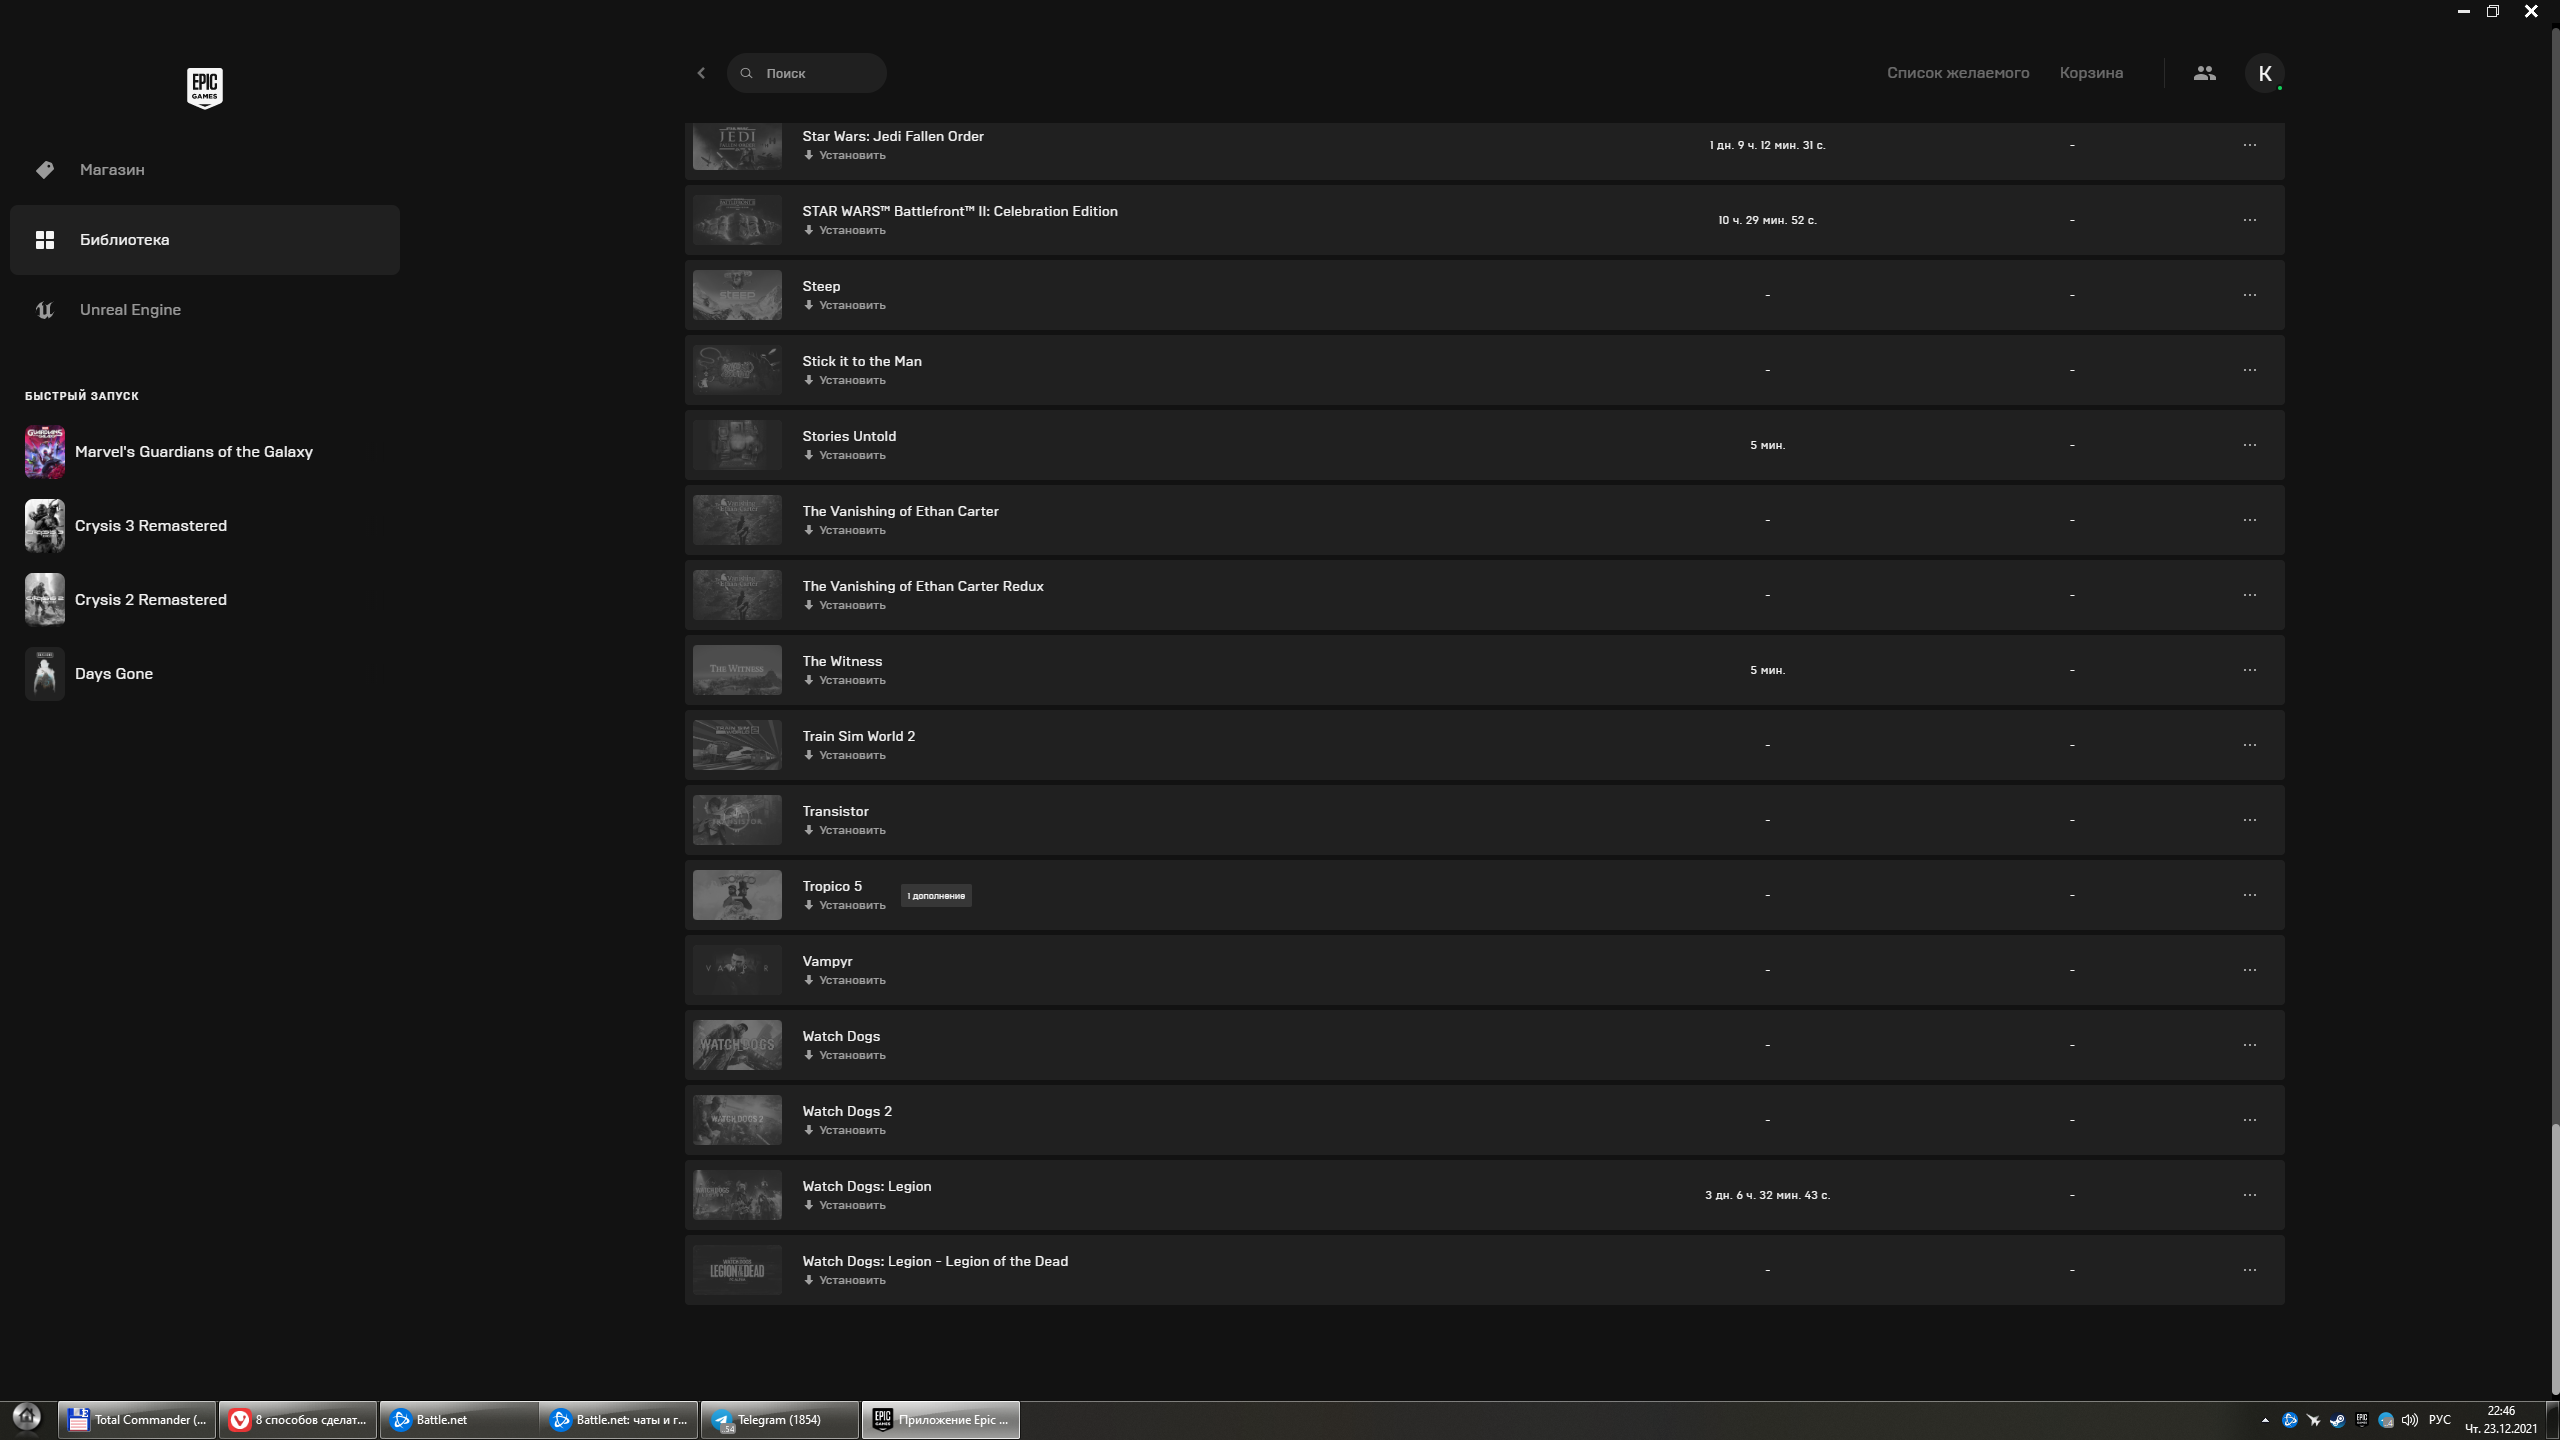Open the Watch Dogs game thumbnail
This screenshot has width=2560, height=1440.
tap(737, 1045)
